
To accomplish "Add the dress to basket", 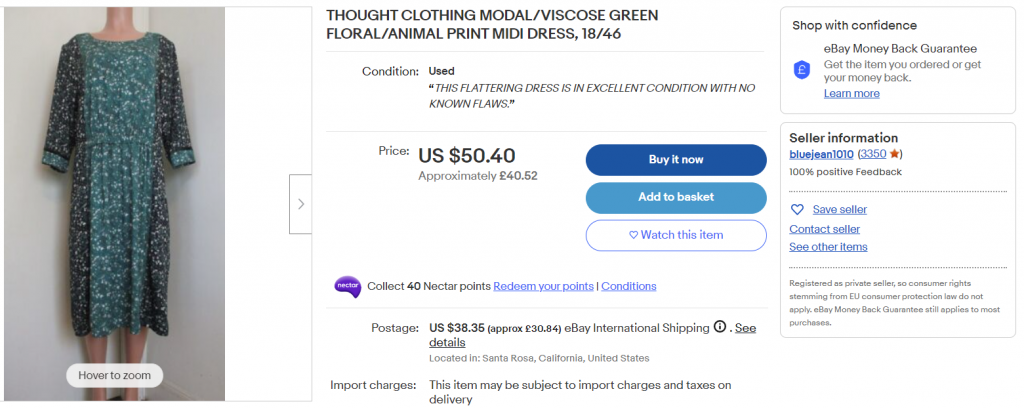I will click(675, 197).
